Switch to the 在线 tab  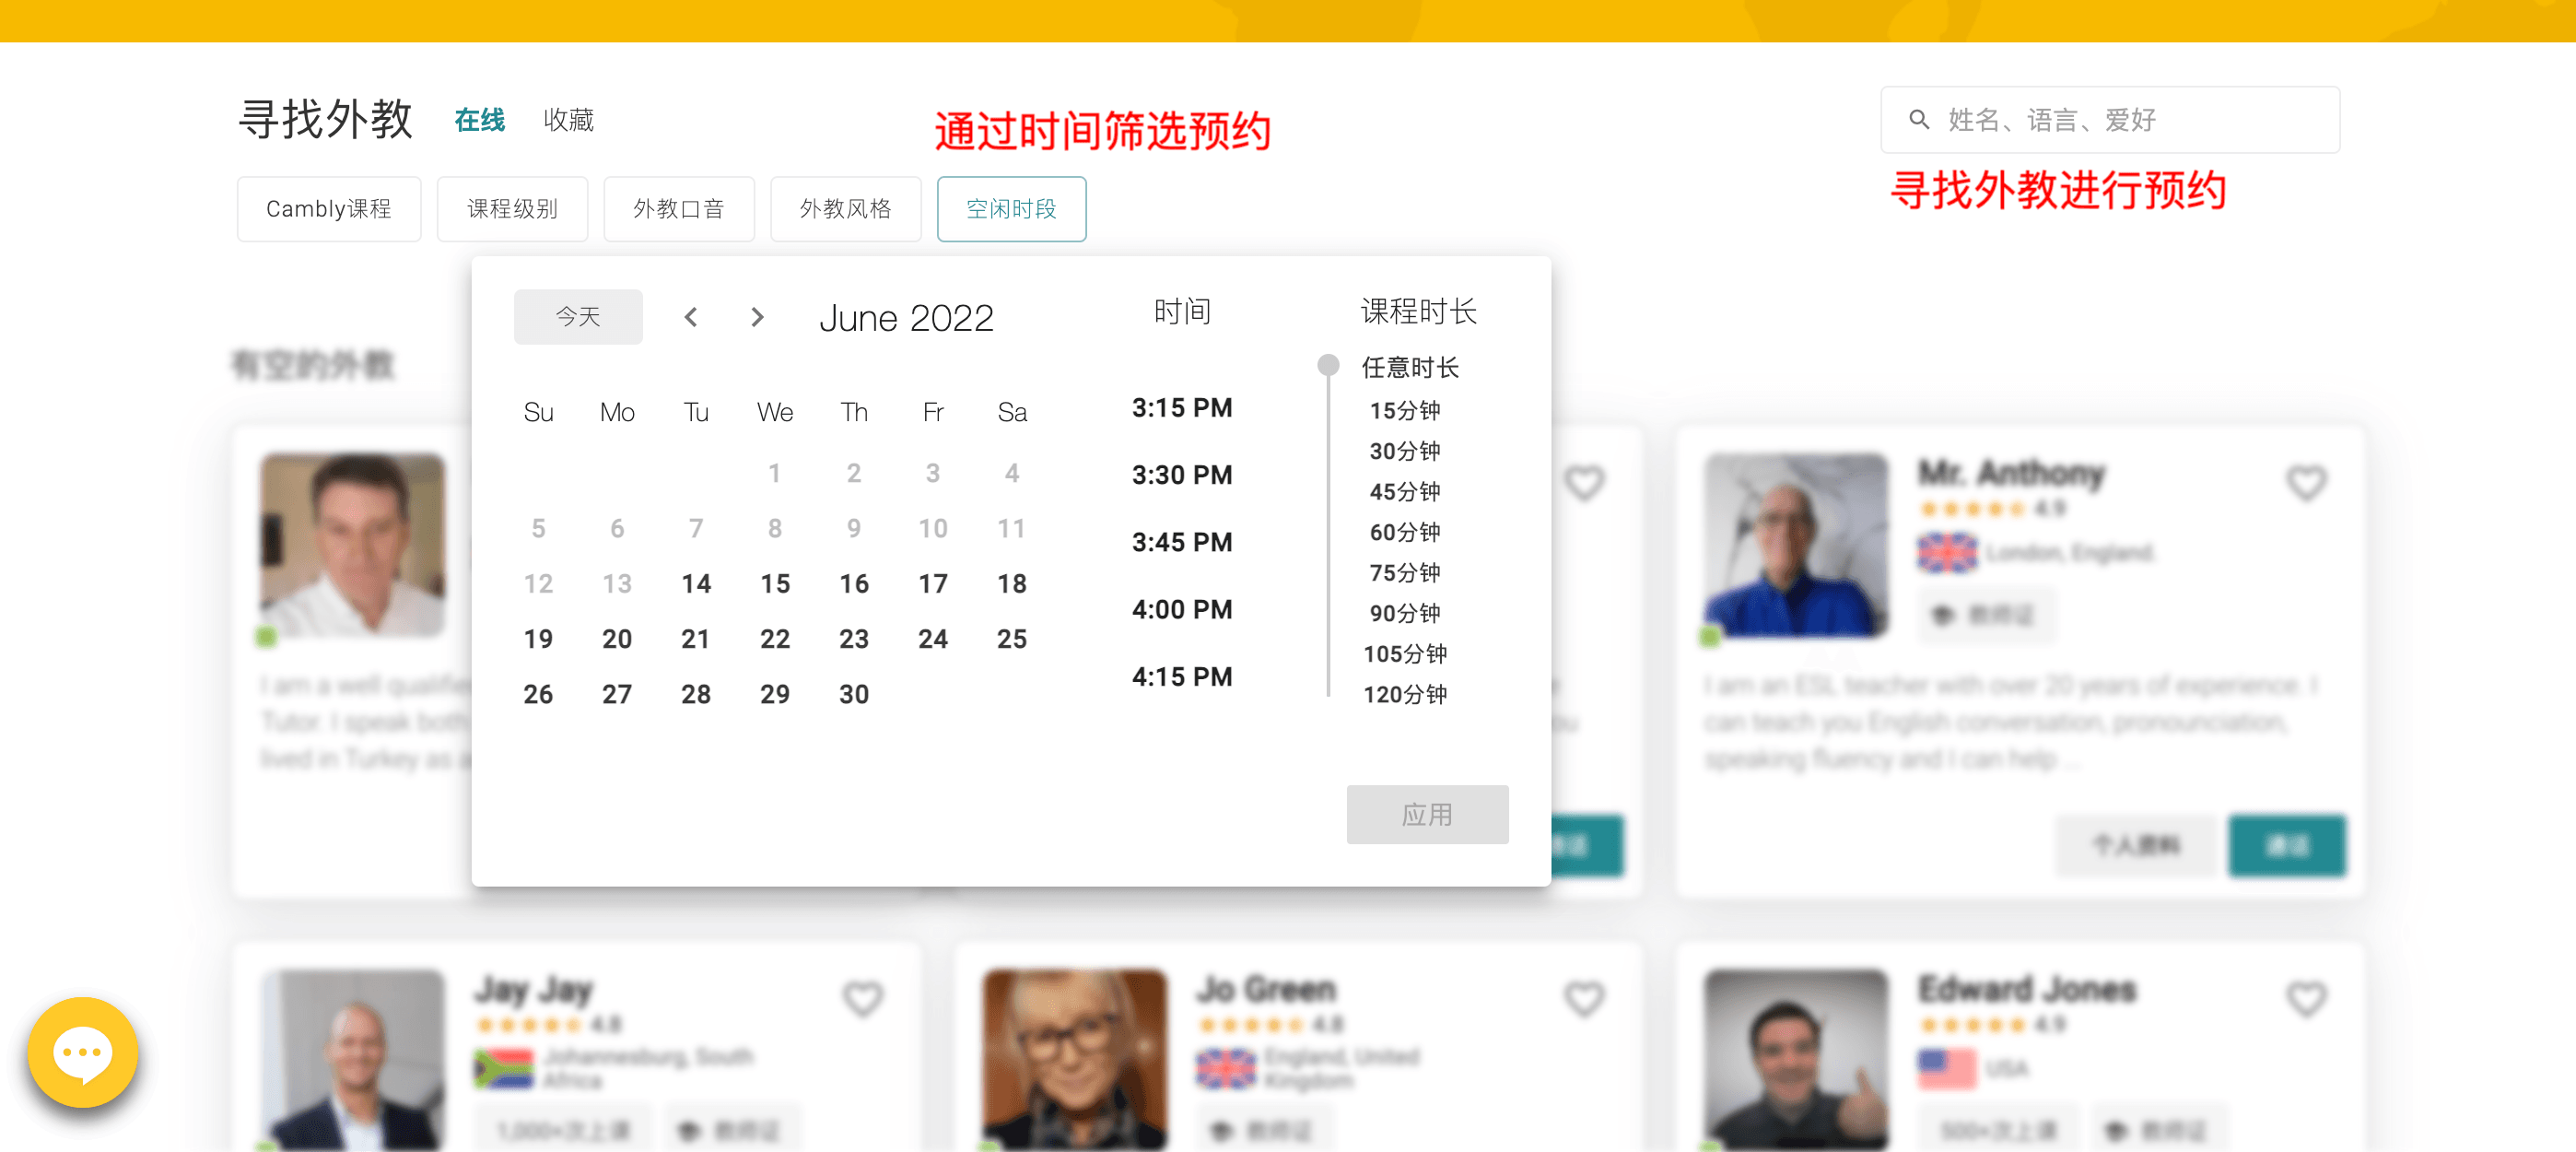tap(479, 119)
